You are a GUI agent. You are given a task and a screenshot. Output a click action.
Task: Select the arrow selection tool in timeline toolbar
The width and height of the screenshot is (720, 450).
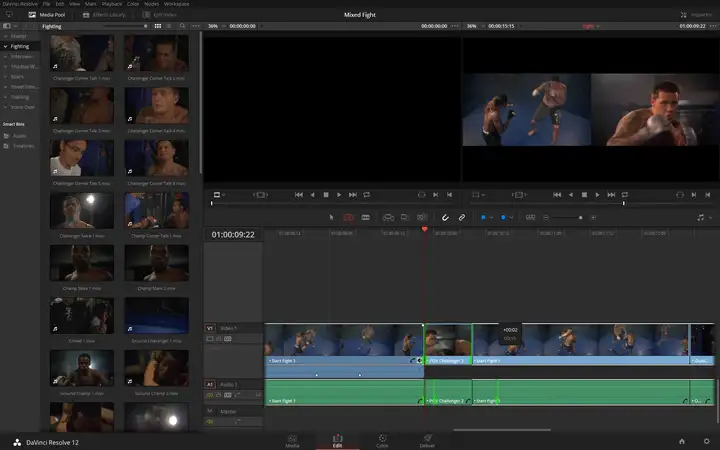point(332,217)
